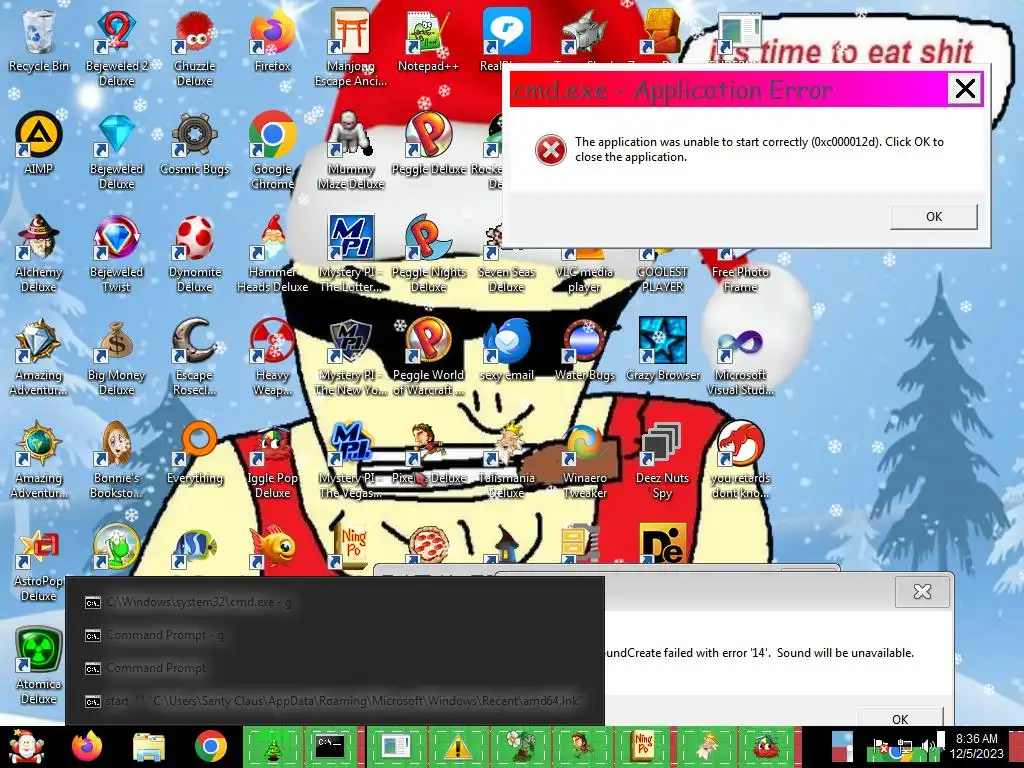Open Peggle Deluxe desktop shortcut
This screenshot has width=1024, height=768.
428,144
